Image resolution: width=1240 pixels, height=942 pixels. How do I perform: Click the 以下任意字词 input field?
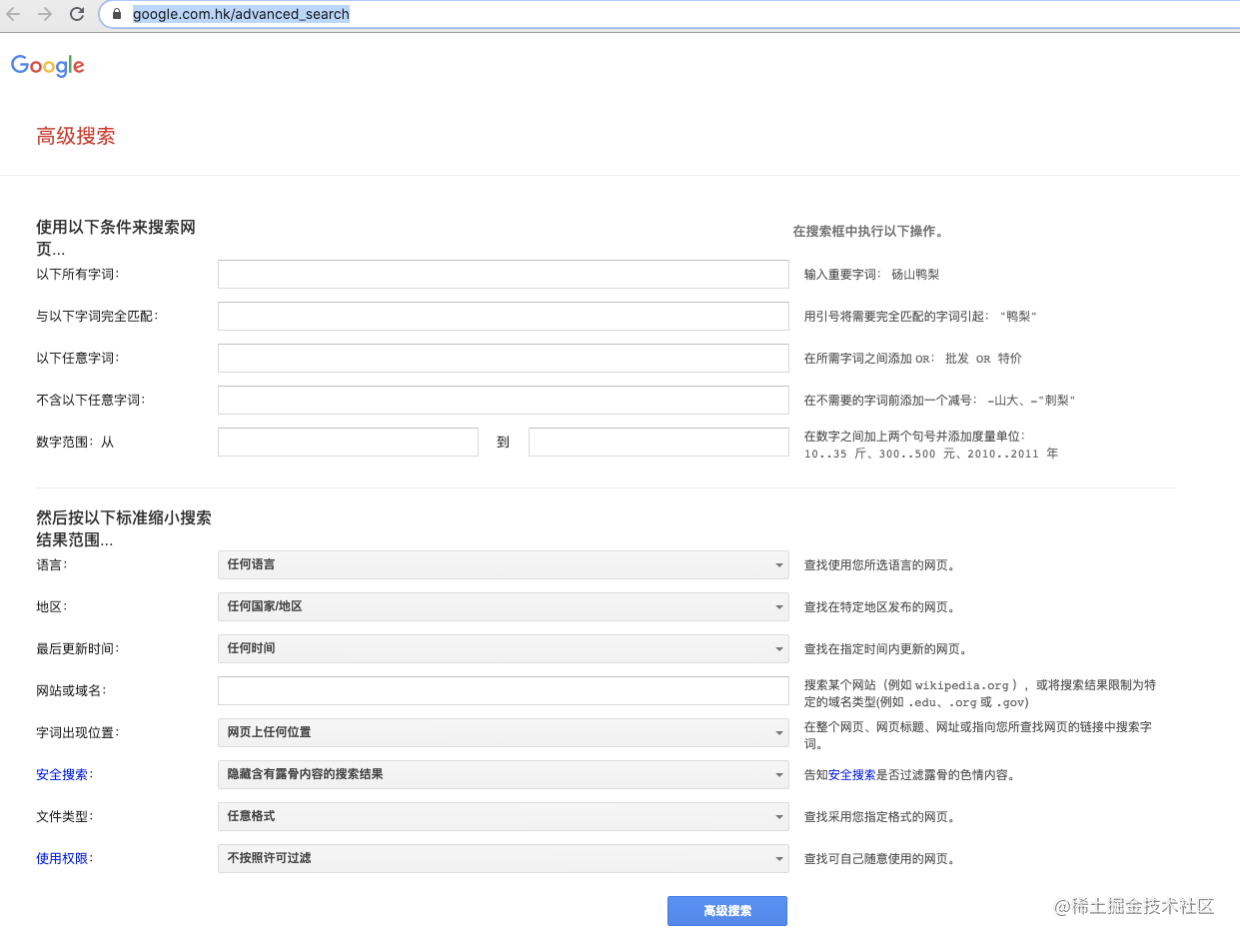pos(503,358)
